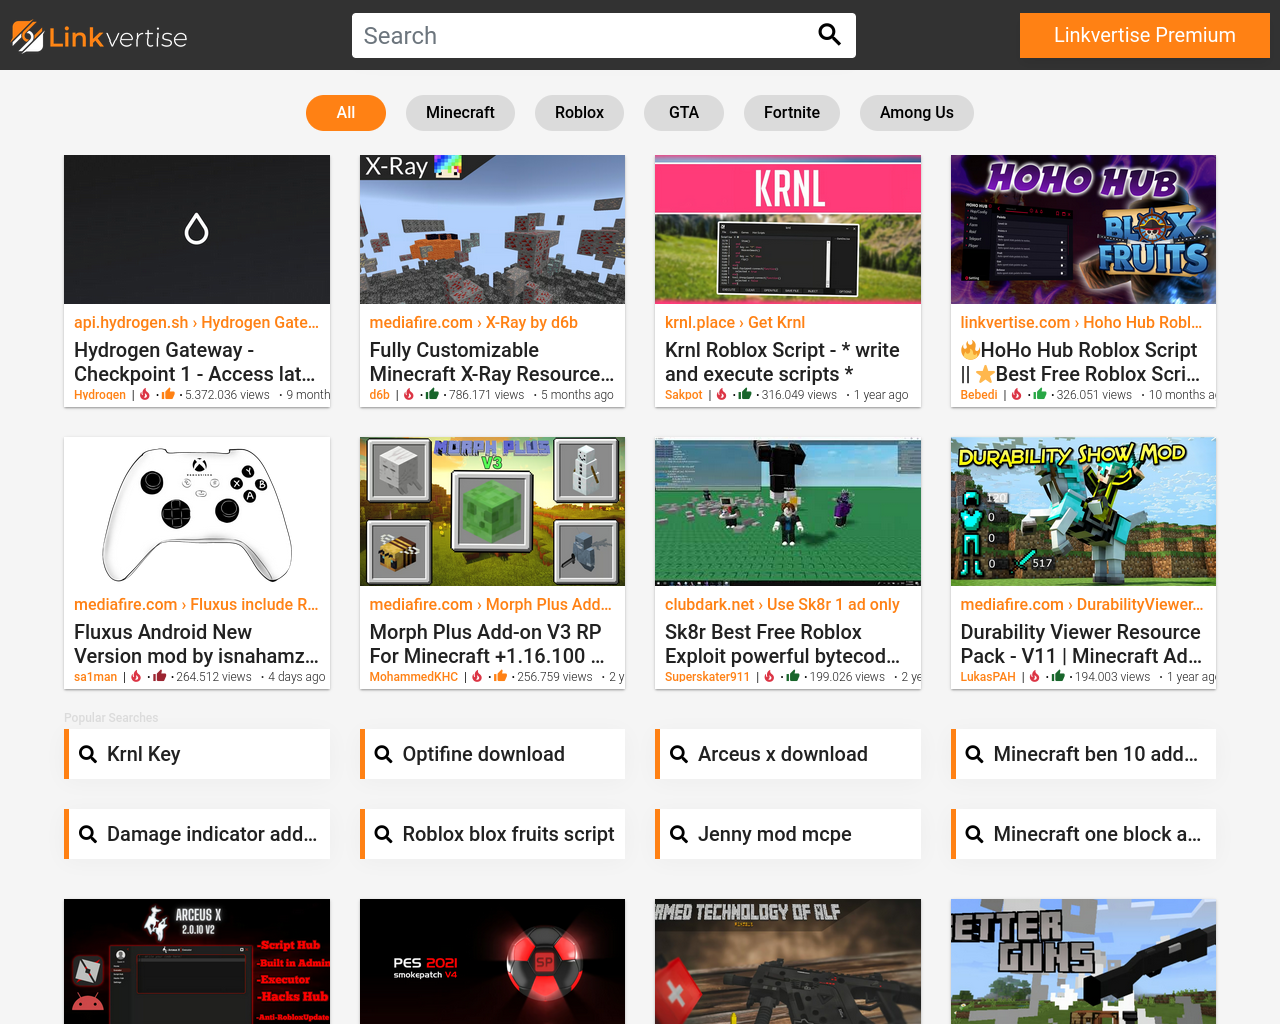Filter results by GTA

(x=684, y=113)
